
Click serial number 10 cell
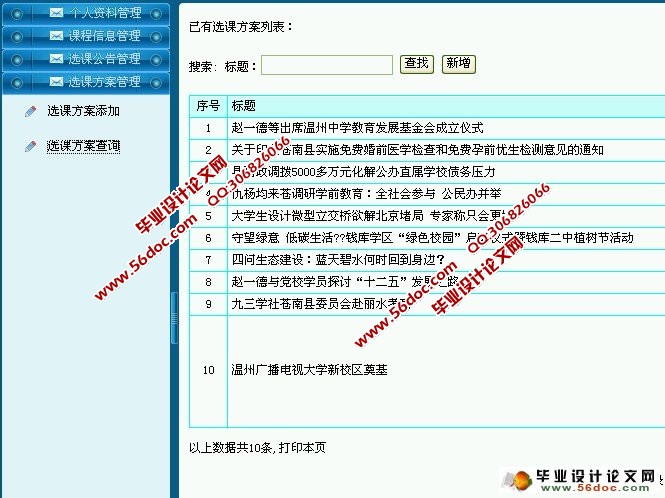(x=208, y=371)
